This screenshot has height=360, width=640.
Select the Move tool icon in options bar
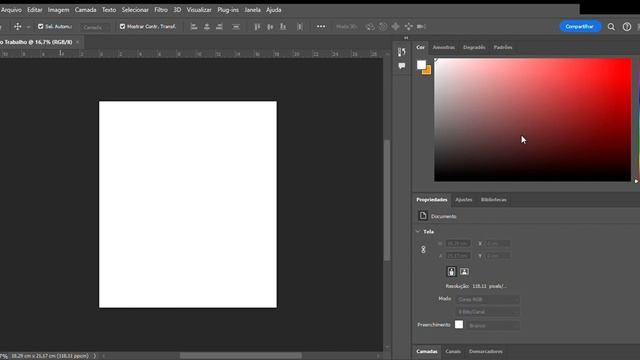[18, 27]
